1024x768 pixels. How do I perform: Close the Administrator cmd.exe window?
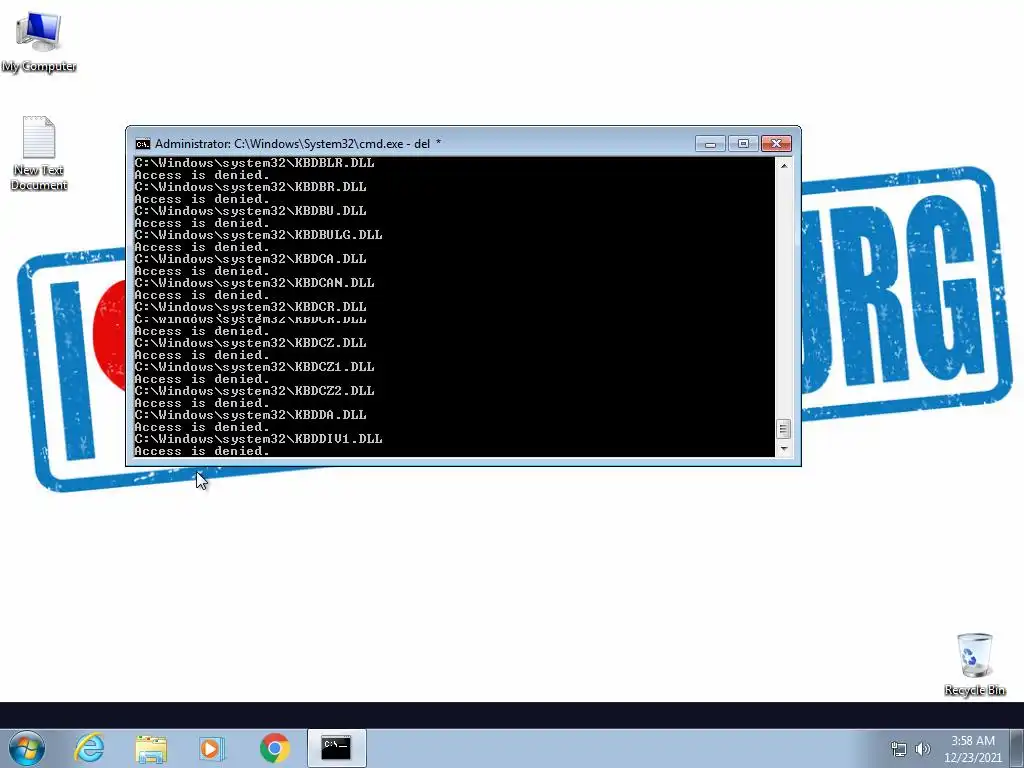[x=776, y=144]
